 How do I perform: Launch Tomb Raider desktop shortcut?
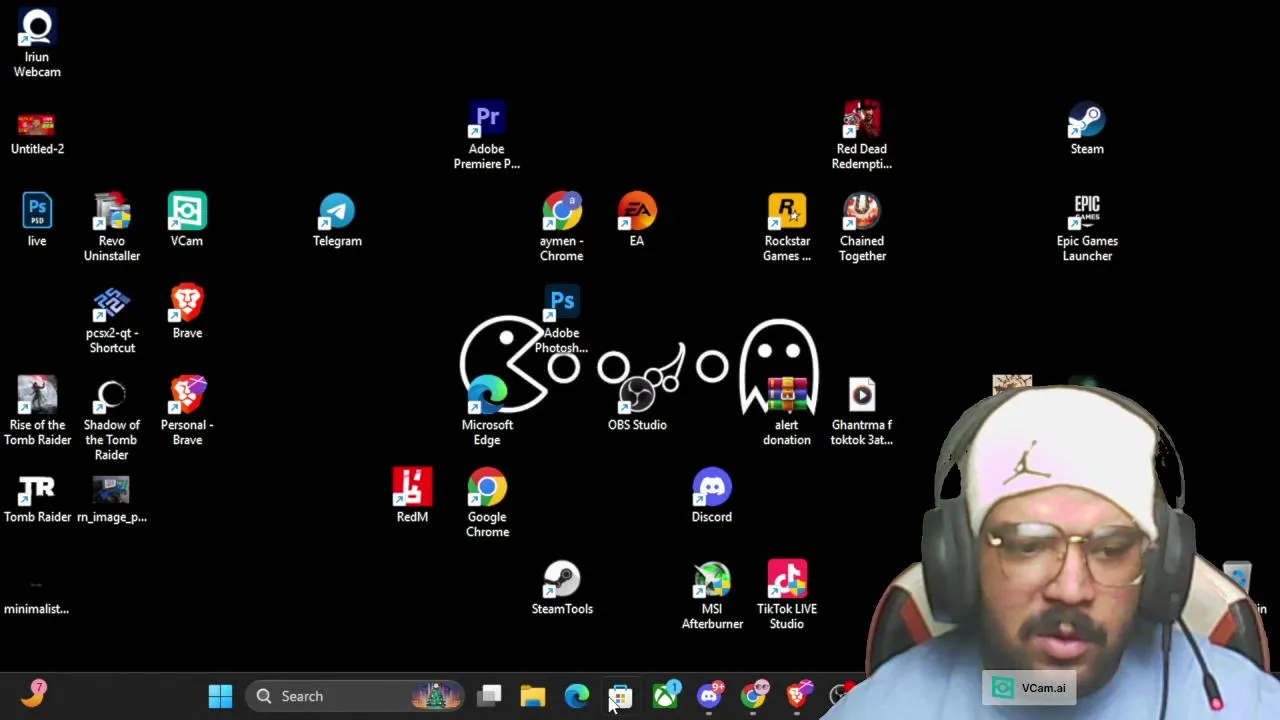pyautogui.click(x=37, y=496)
